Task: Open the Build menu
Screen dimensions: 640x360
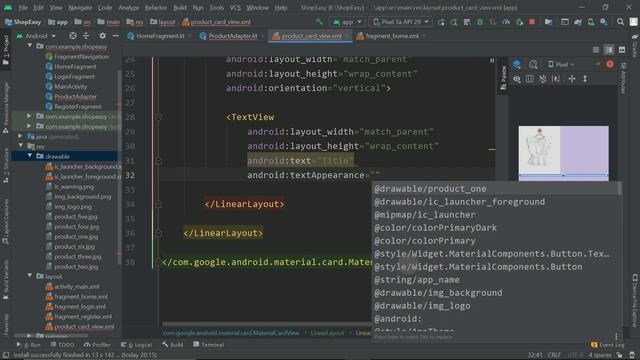Action: 180,7
